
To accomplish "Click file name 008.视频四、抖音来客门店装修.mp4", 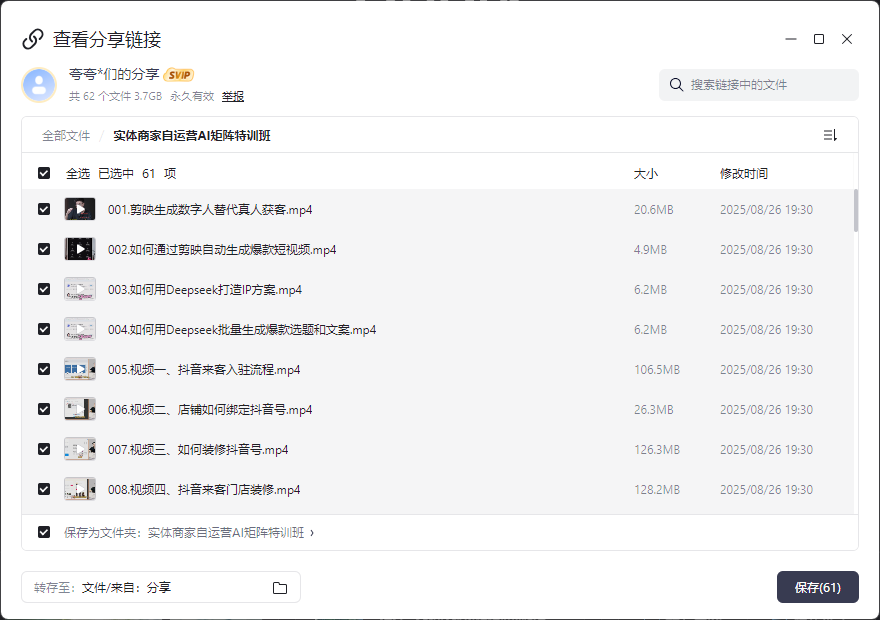I will [204, 490].
